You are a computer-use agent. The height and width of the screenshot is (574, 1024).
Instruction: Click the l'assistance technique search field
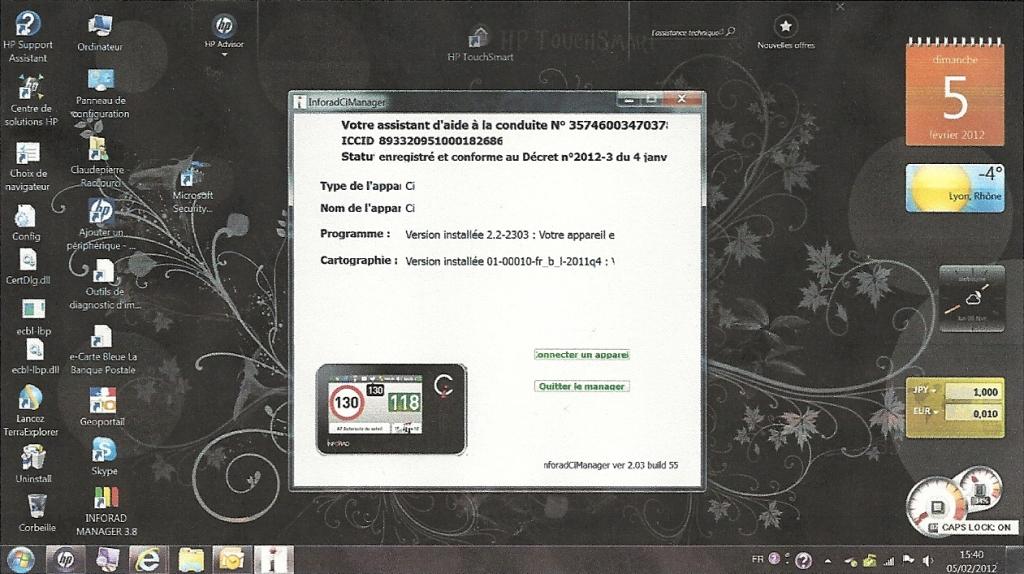693,31
